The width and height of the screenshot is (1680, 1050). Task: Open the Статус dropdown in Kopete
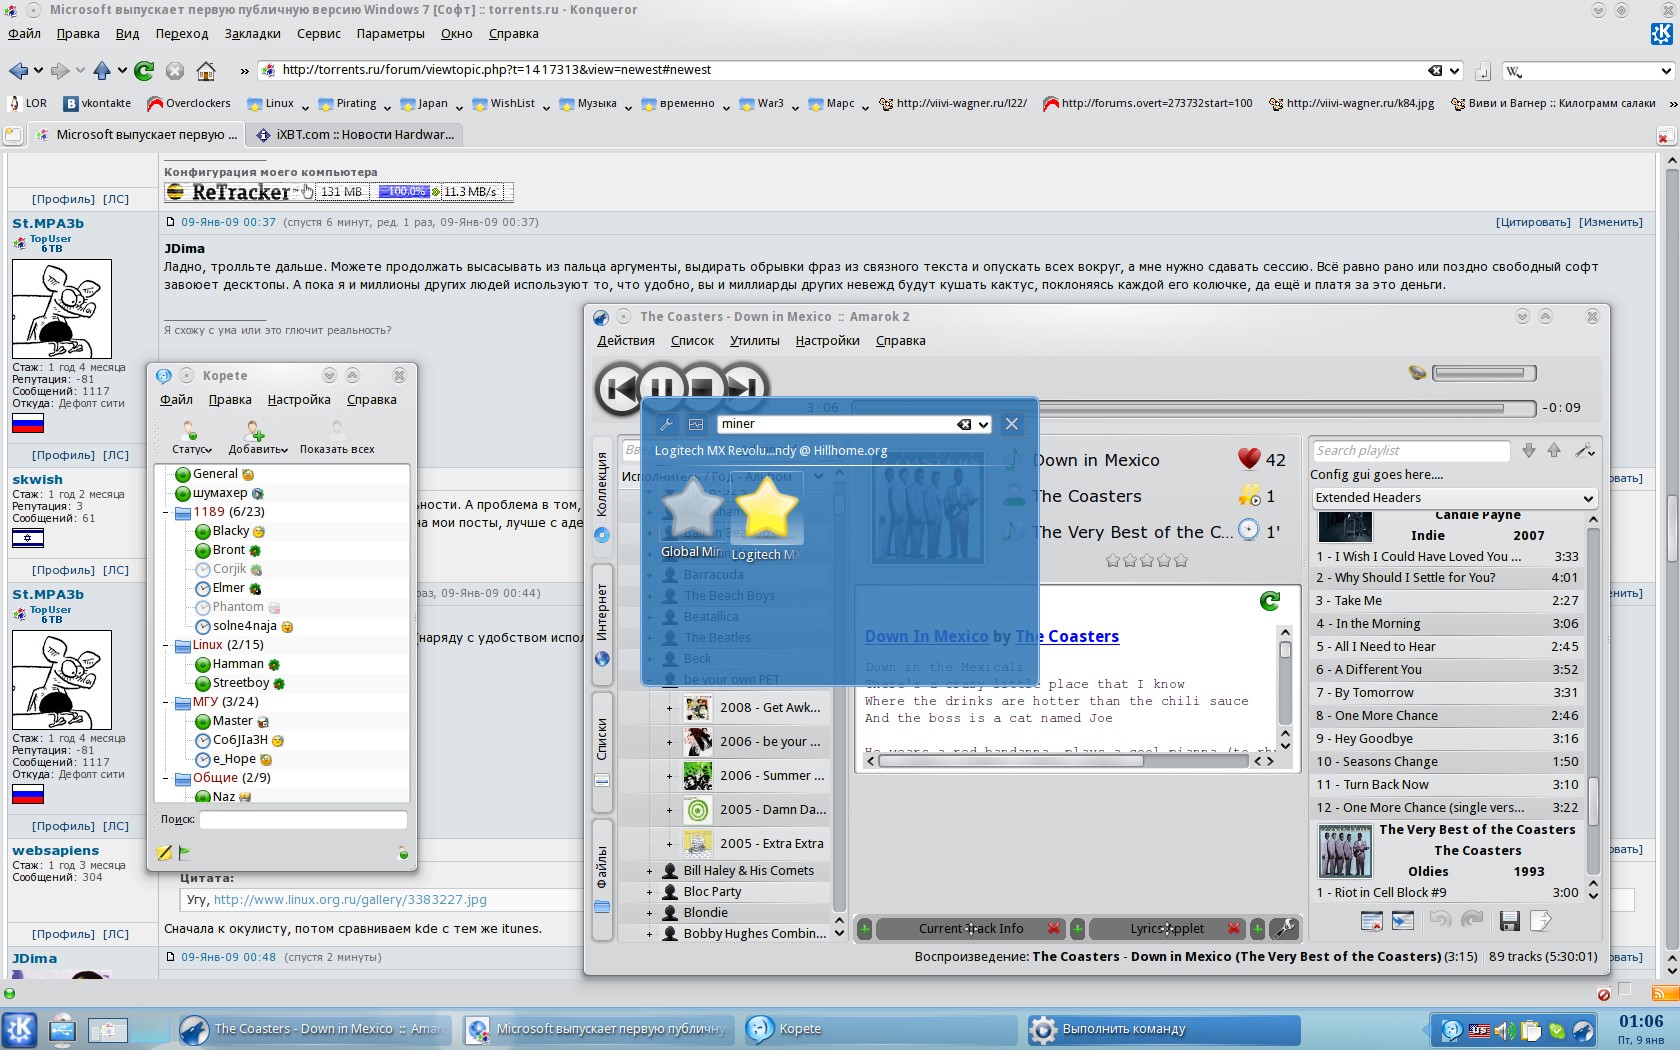pos(191,438)
